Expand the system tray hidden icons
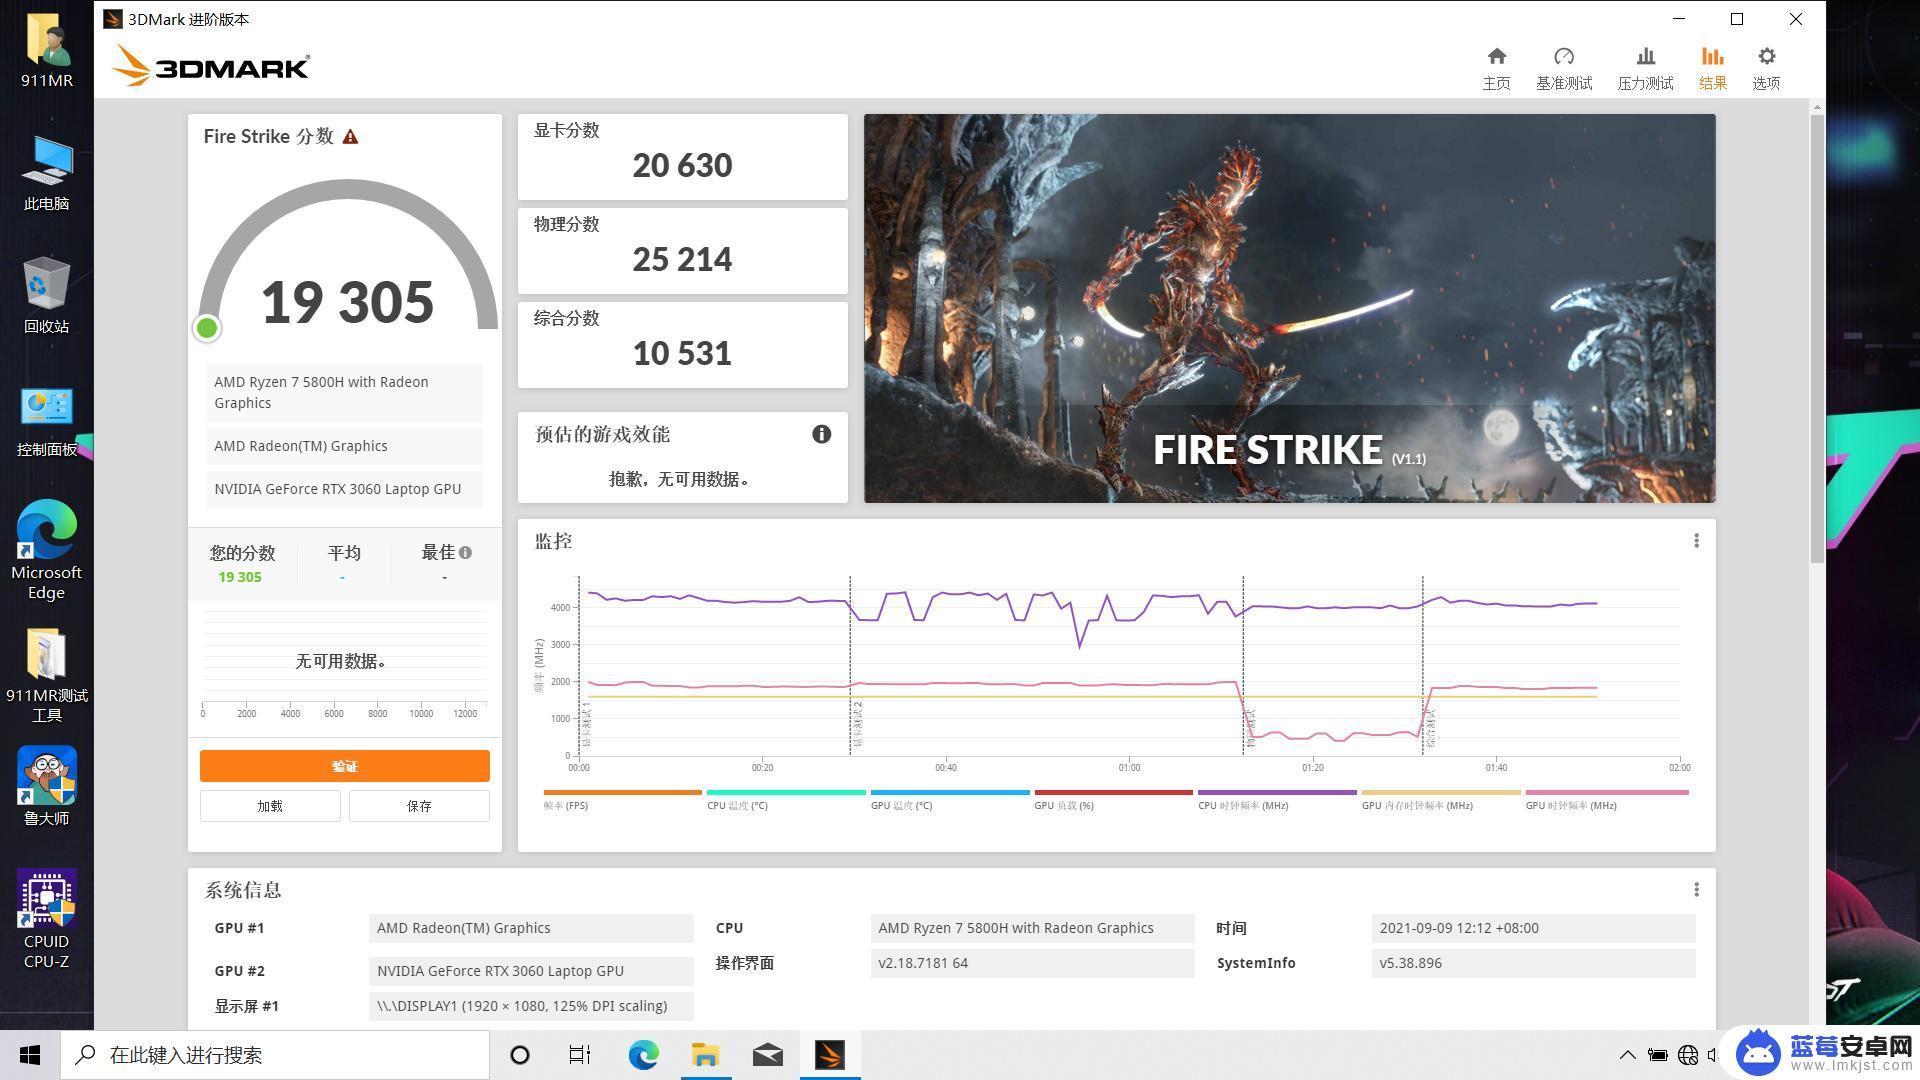 [x=1627, y=1055]
